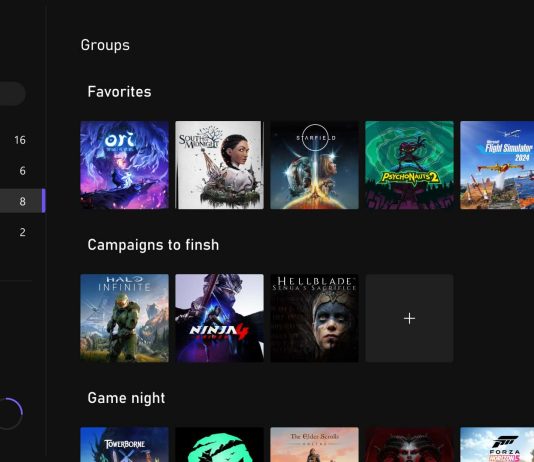Select the sidebar item showing 6

point(22,171)
